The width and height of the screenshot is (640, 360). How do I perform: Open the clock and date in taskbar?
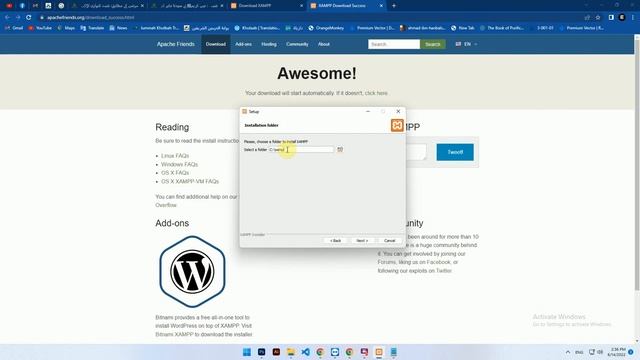pos(616,352)
